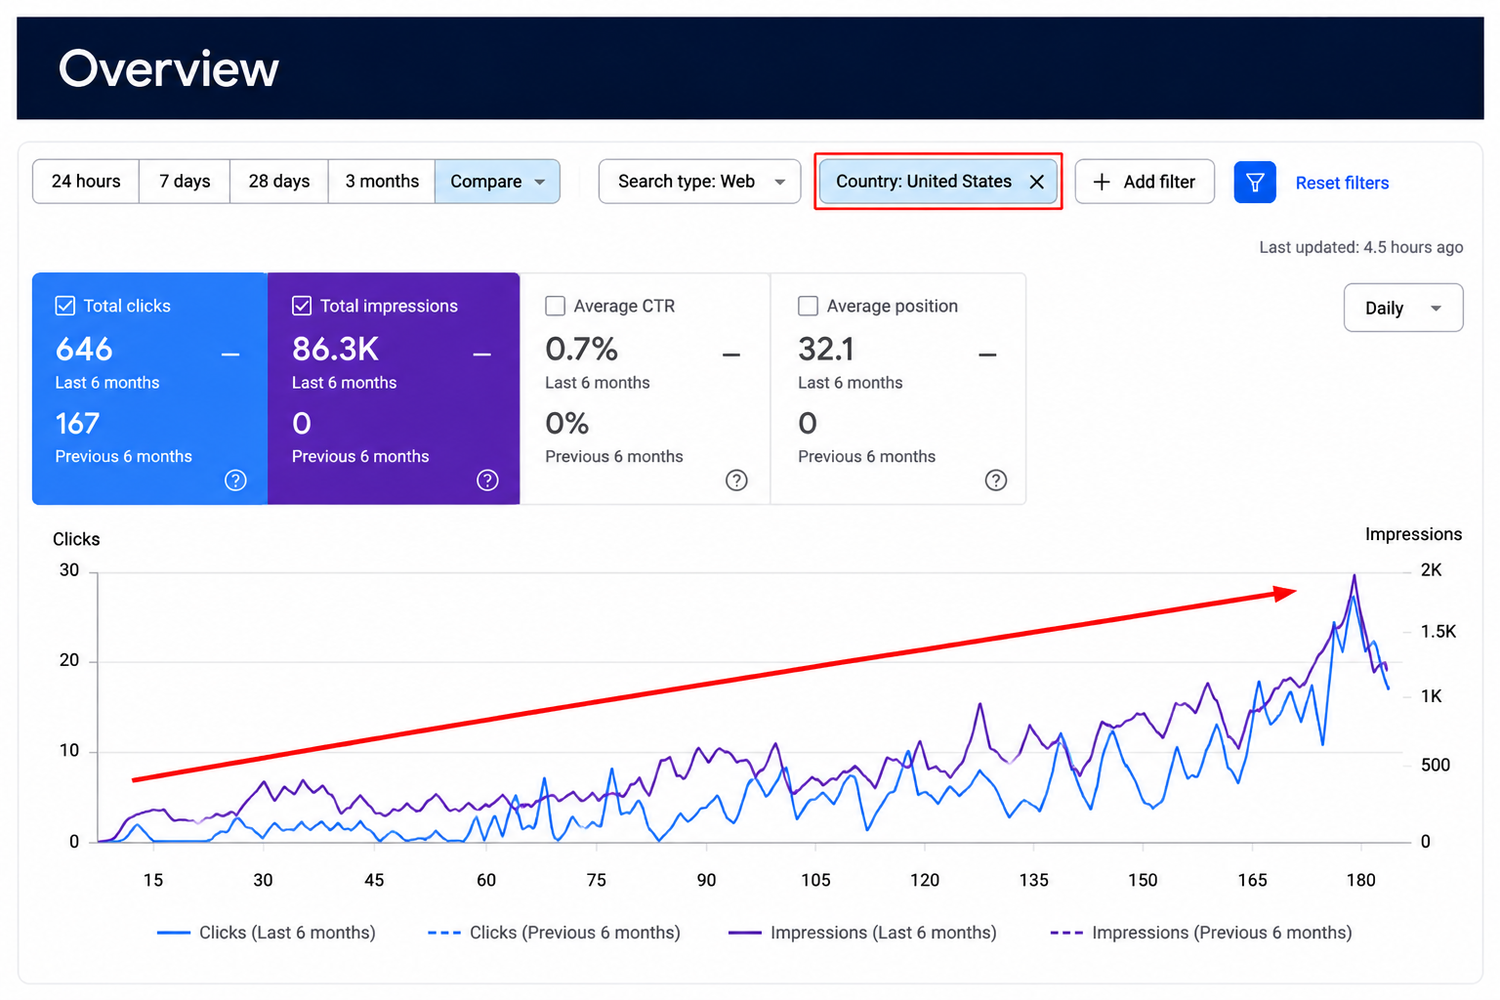Open help icon on Total clicks card
Screen dimensions: 1500x1000
coord(236,480)
